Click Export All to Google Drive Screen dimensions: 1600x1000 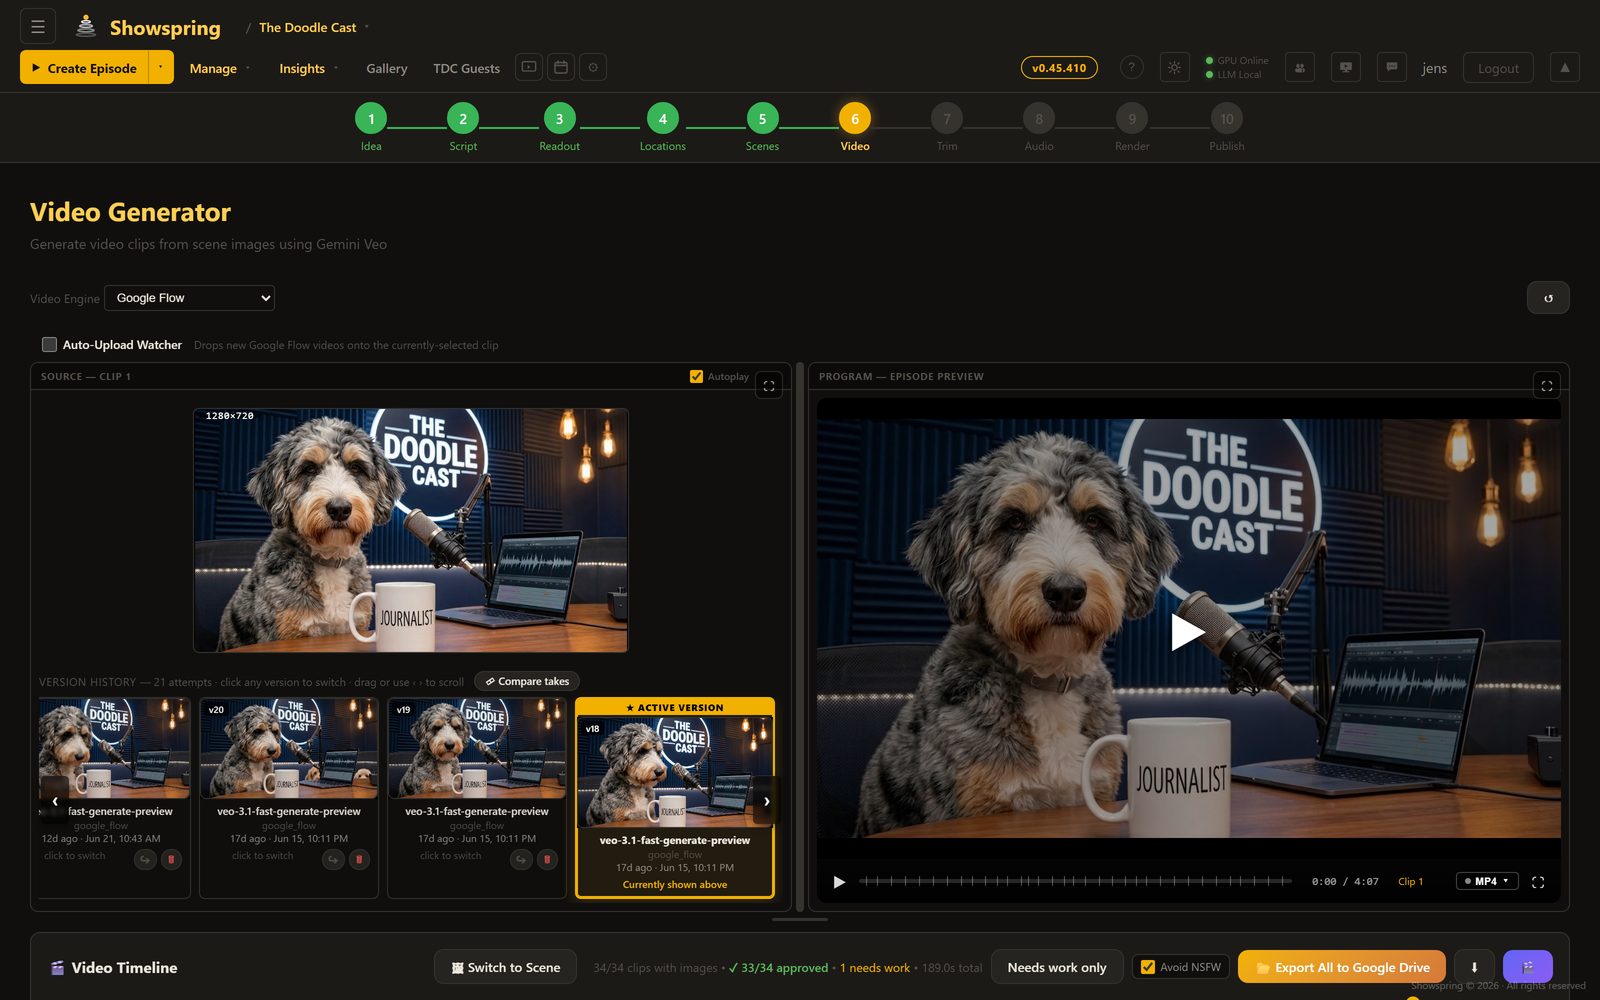1342,967
